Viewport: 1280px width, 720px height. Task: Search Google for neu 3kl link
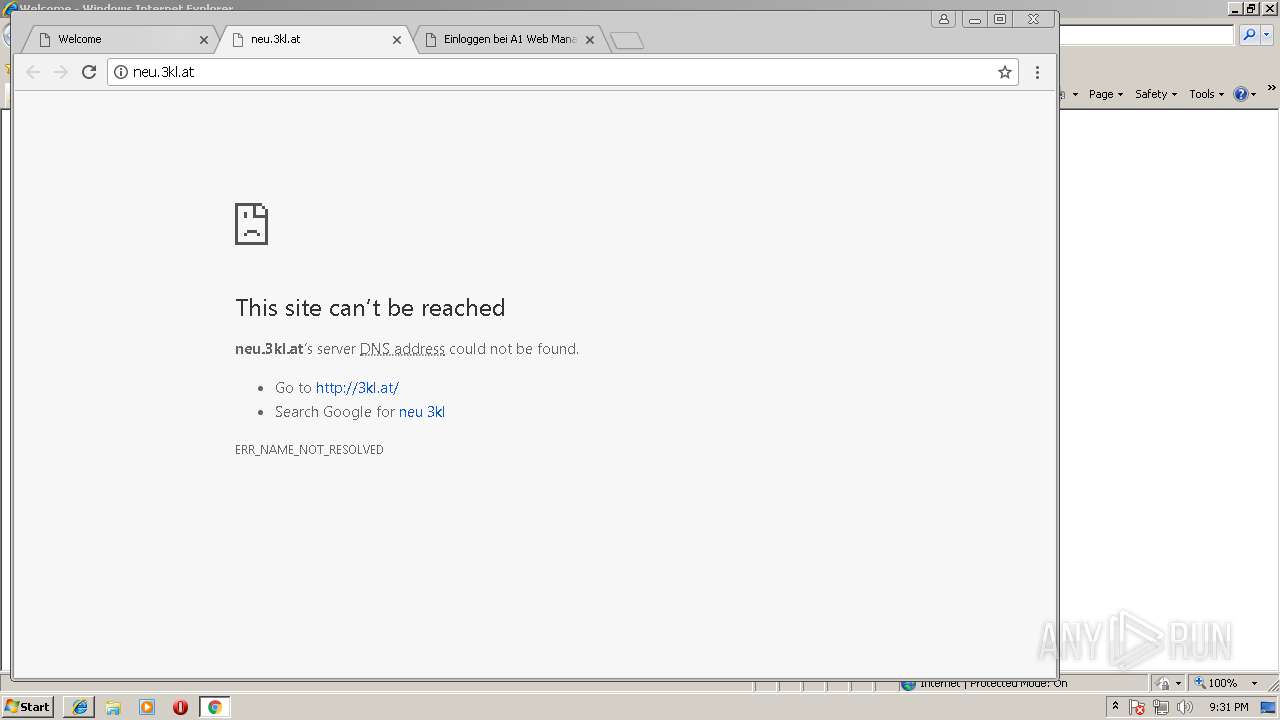[x=422, y=412]
